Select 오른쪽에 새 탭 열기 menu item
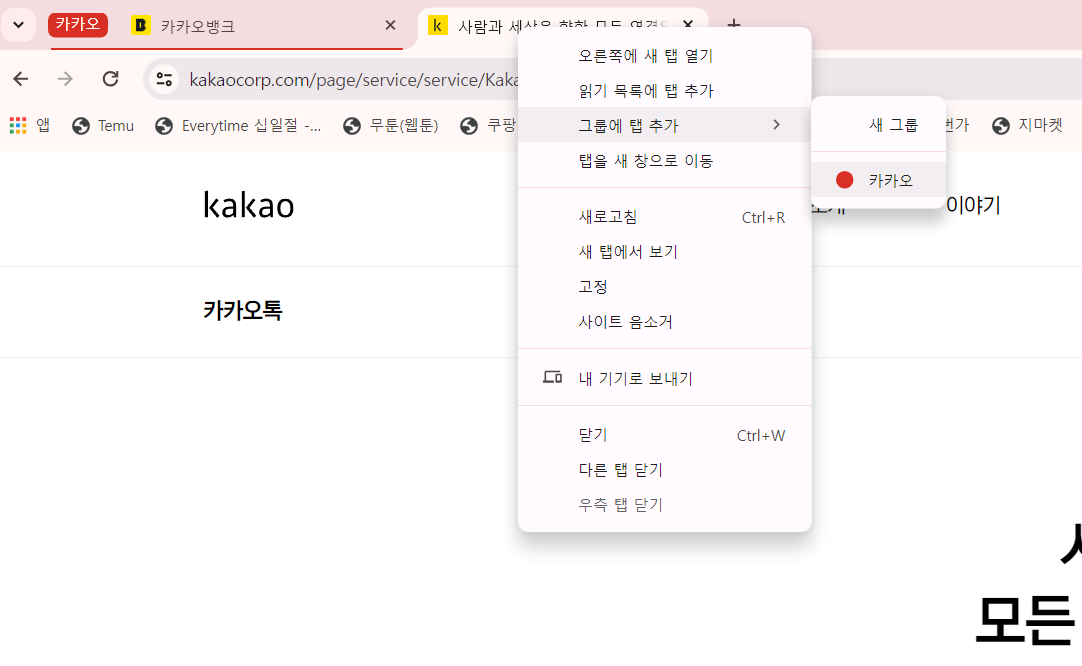The width and height of the screenshot is (1082, 666). click(x=665, y=56)
